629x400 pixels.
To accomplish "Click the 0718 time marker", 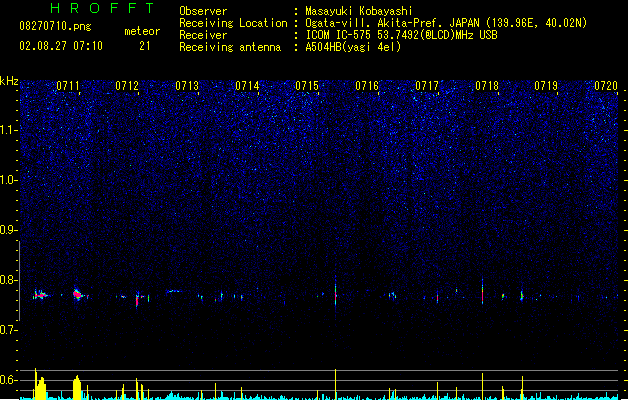I will click(x=487, y=86).
